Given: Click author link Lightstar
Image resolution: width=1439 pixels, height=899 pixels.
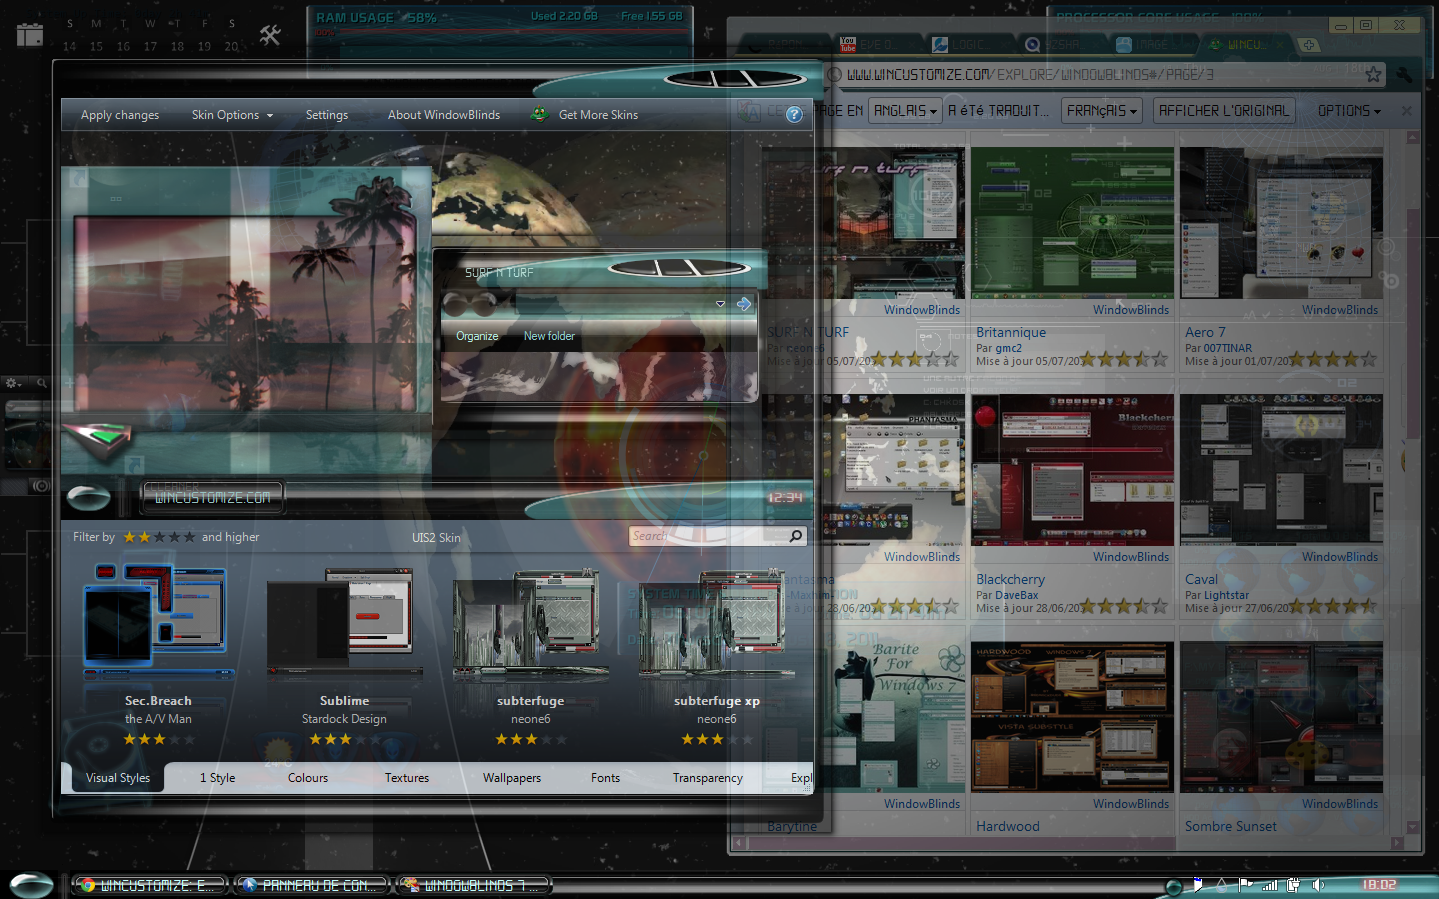Looking at the screenshot, I should click(1226, 595).
